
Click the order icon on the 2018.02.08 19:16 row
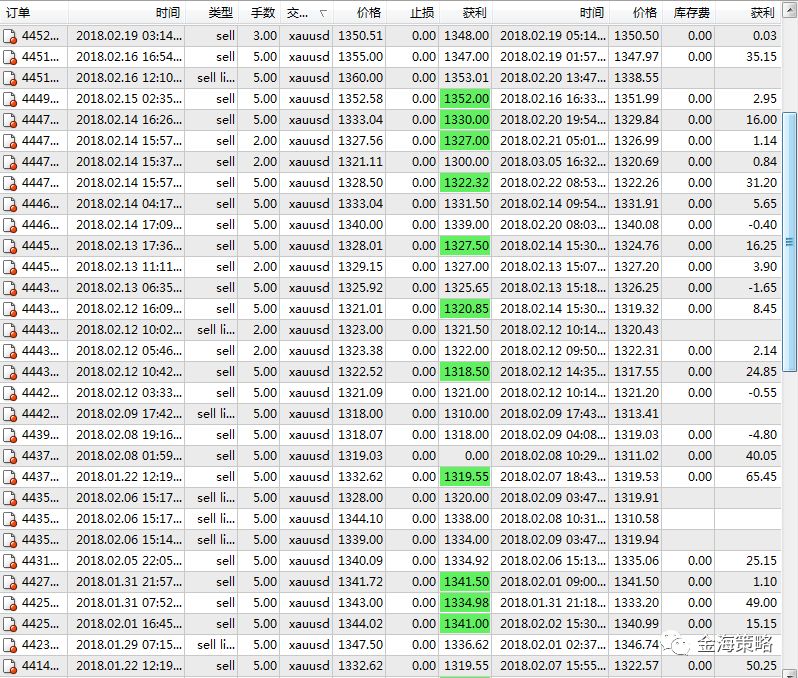click(10, 435)
